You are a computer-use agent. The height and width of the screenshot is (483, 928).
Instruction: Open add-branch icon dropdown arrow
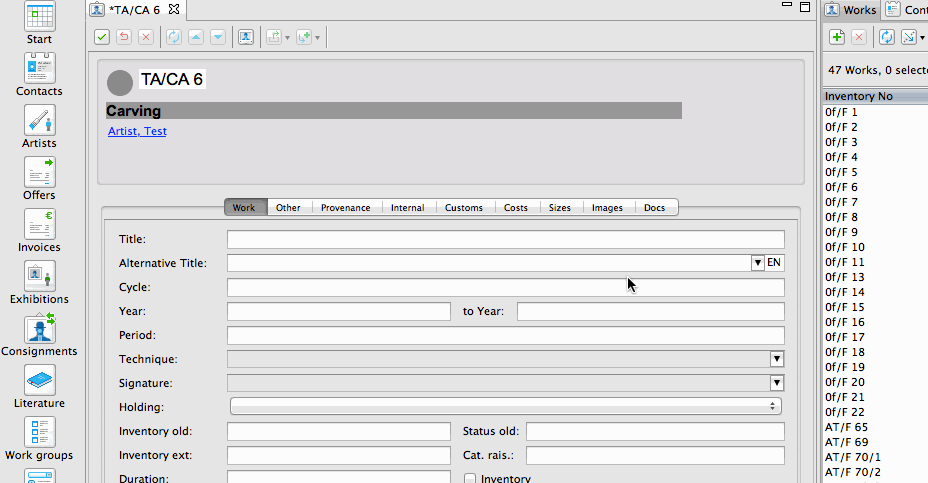coord(317,38)
